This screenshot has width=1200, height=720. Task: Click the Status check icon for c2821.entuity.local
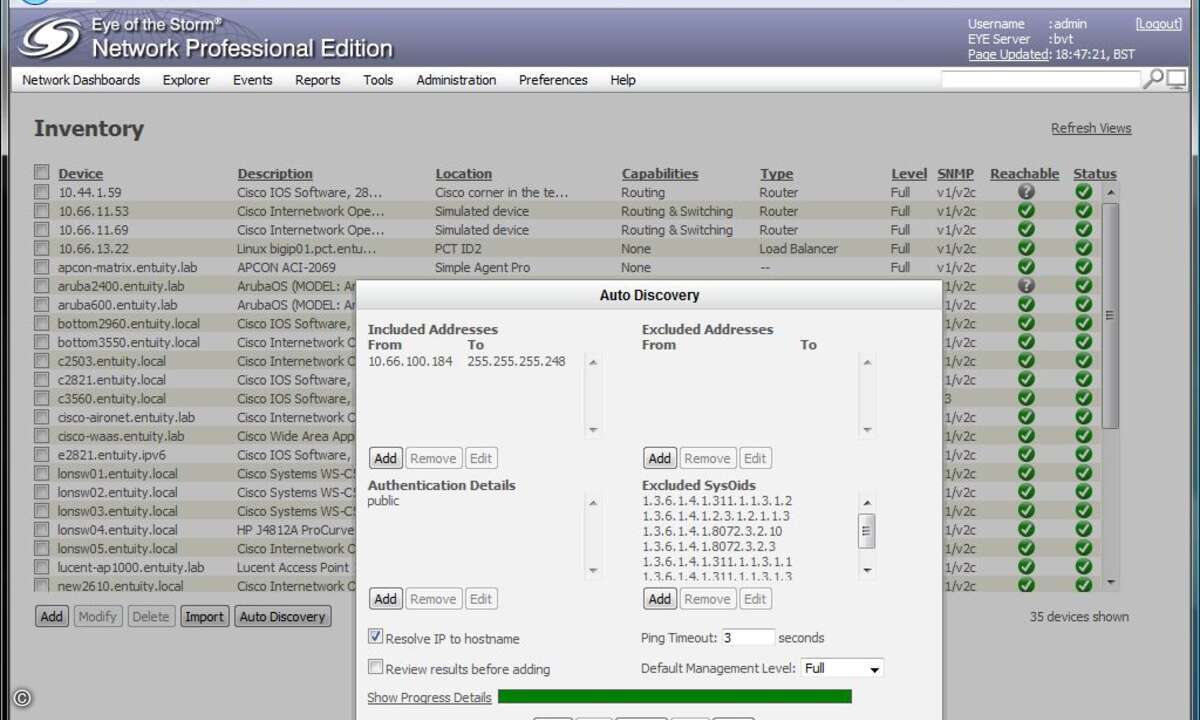click(1083, 380)
